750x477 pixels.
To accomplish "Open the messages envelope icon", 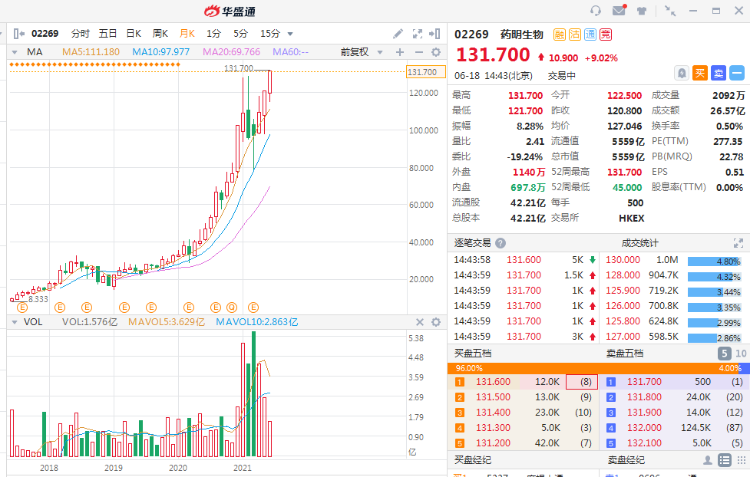I will tap(619, 10).
